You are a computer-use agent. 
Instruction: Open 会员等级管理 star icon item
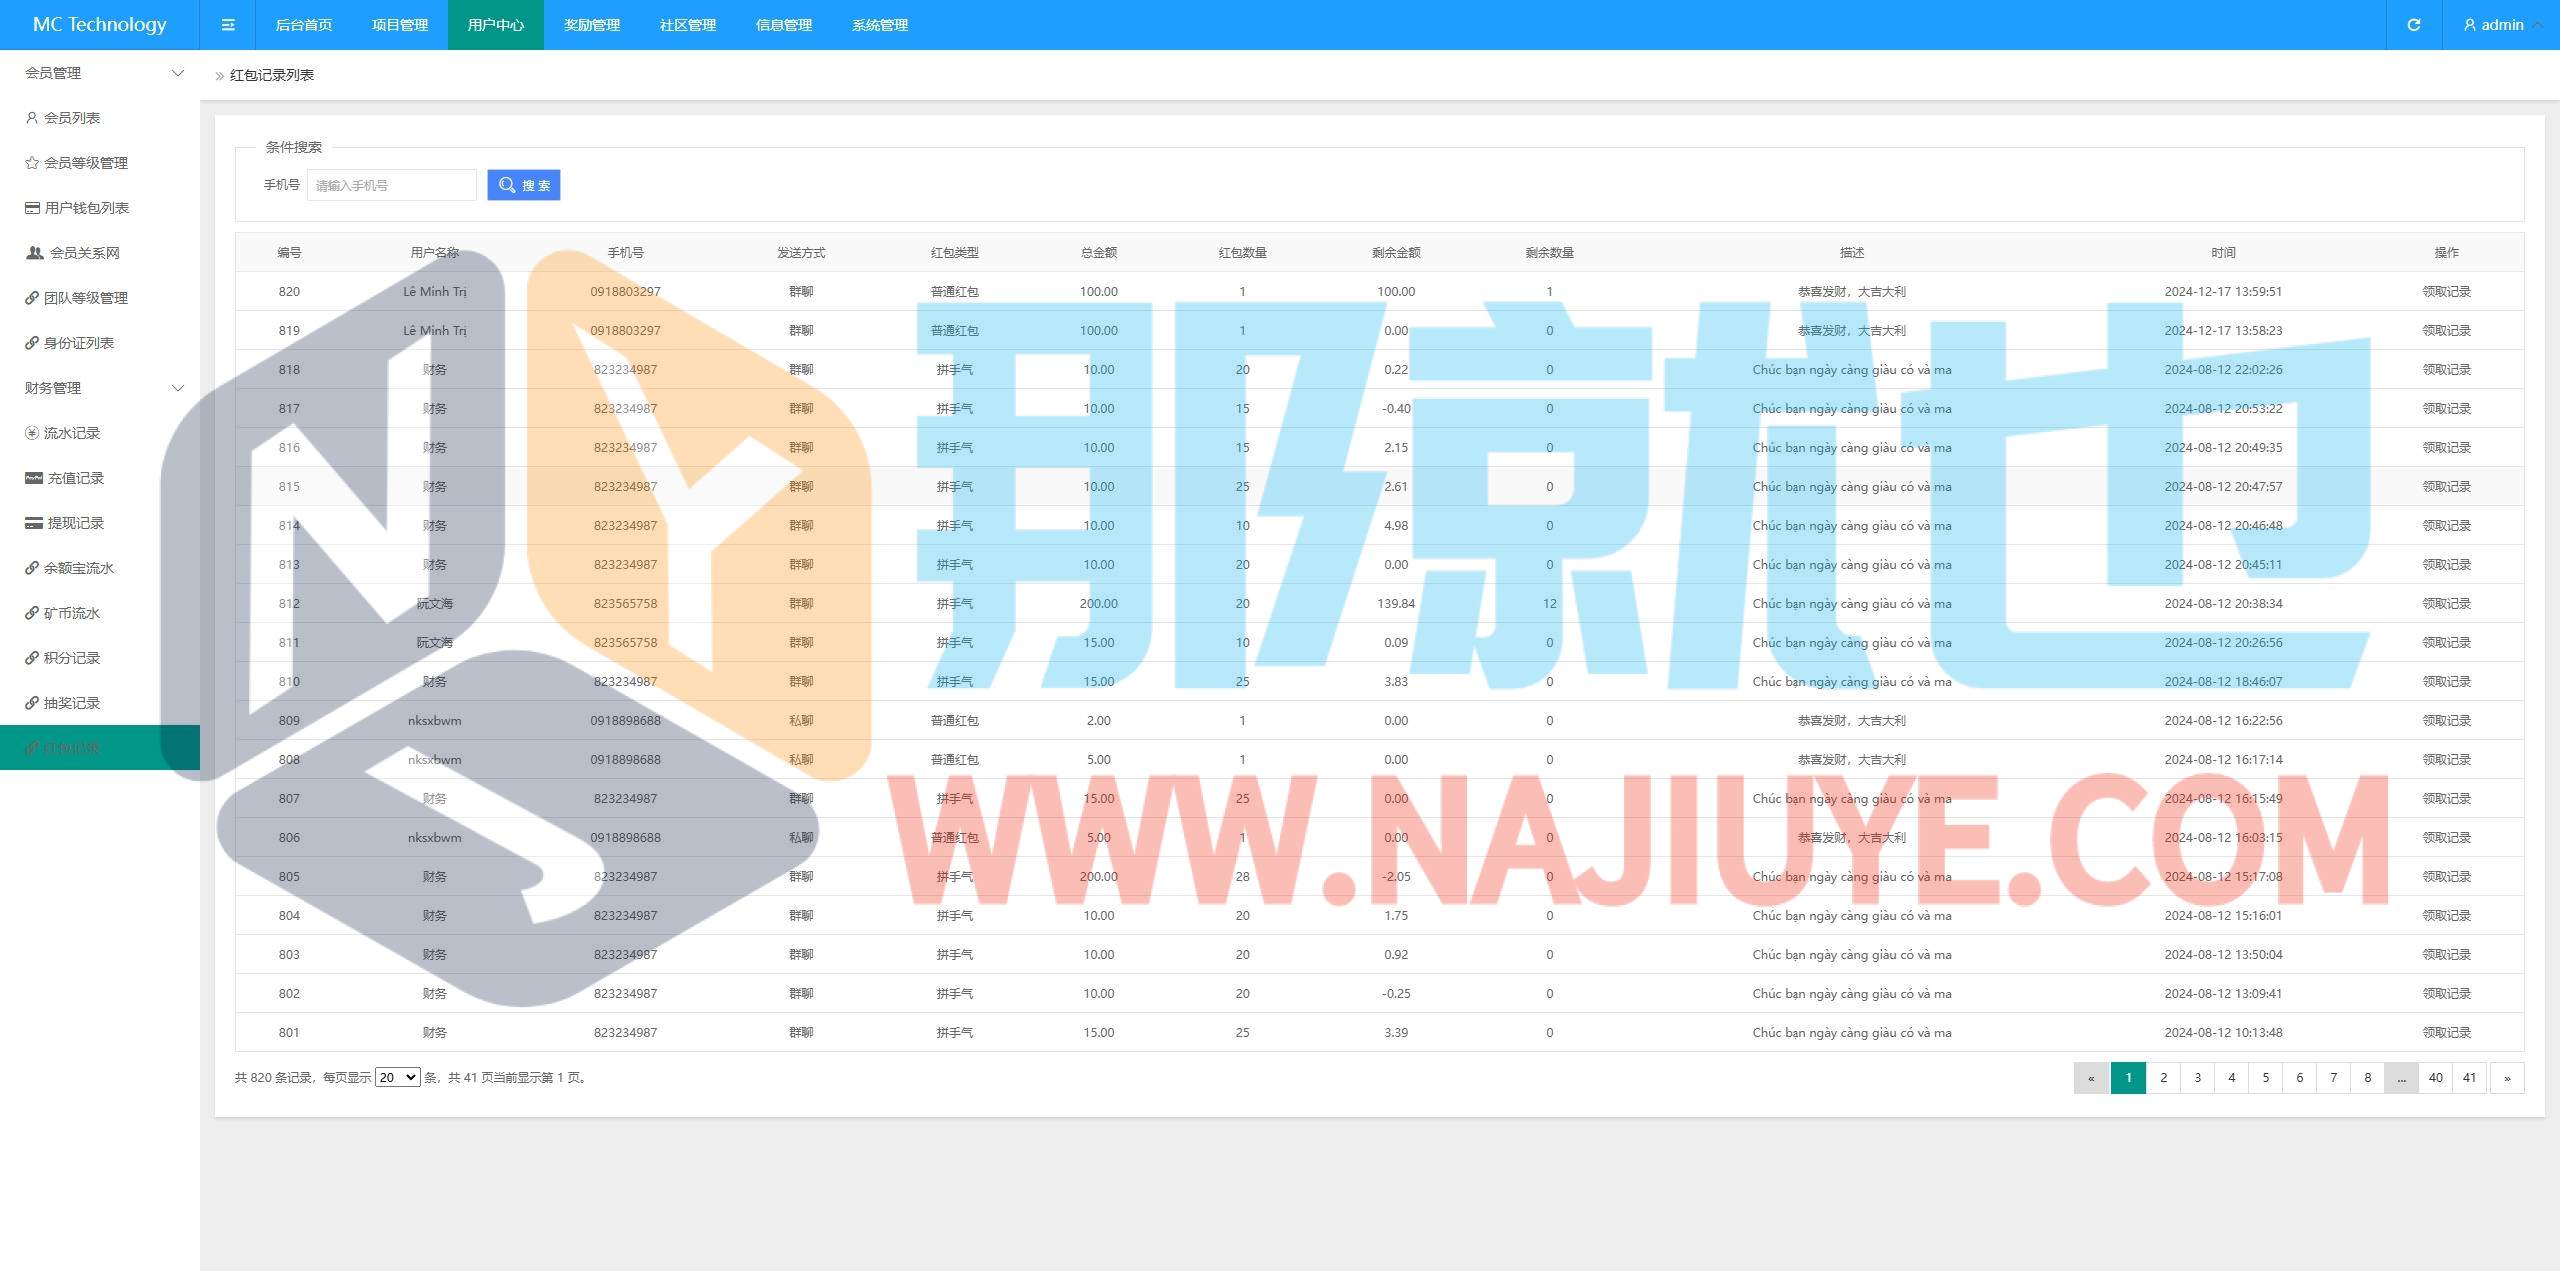point(85,163)
